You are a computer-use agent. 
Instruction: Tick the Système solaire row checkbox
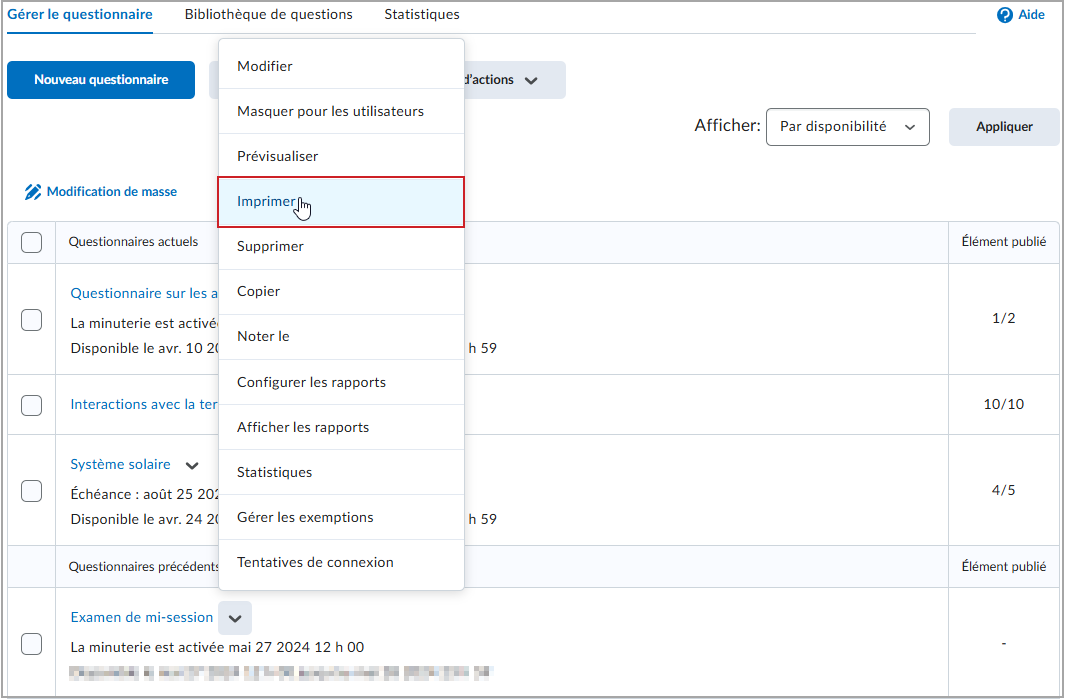(31, 491)
